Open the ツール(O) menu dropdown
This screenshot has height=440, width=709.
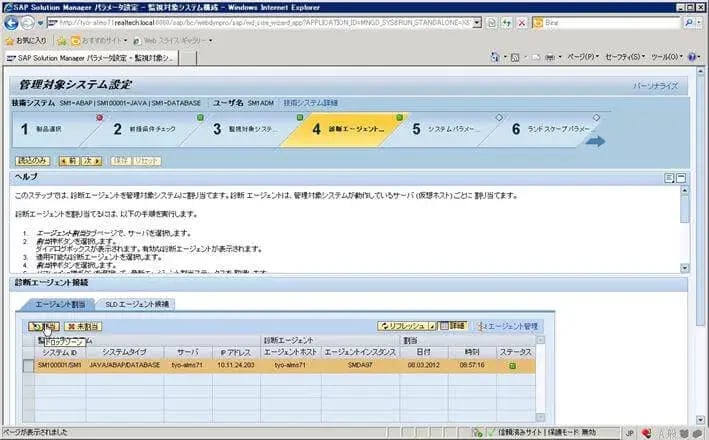pyautogui.click(x=667, y=57)
